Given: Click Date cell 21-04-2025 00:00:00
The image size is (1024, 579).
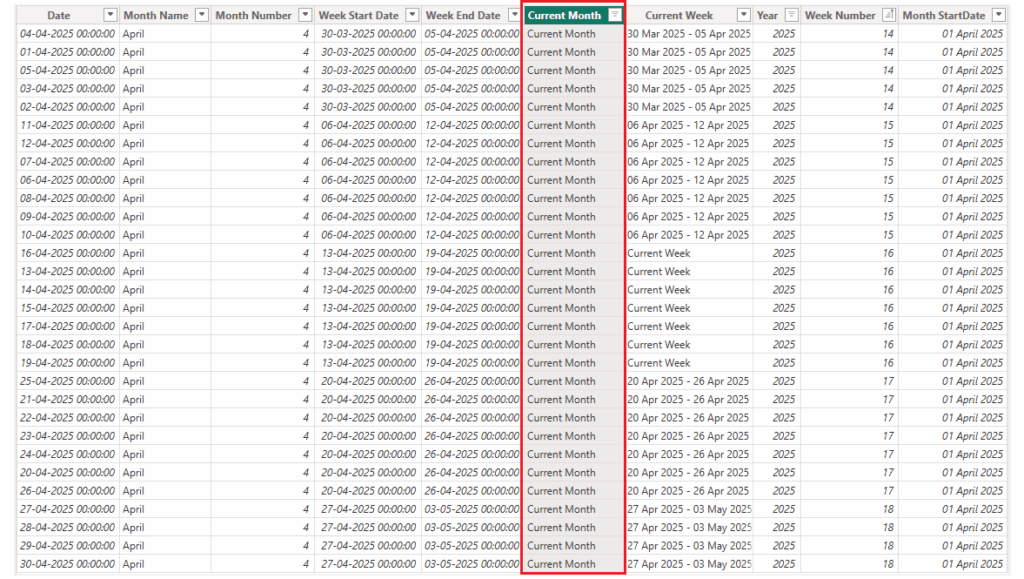Looking at the screenshot, I should point(67,399).
